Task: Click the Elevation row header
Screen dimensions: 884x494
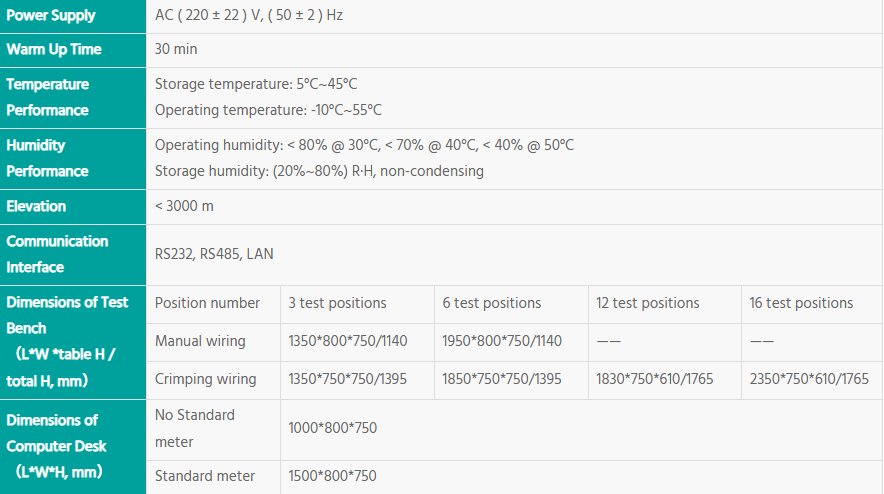Action: click(x=36, y=207)
